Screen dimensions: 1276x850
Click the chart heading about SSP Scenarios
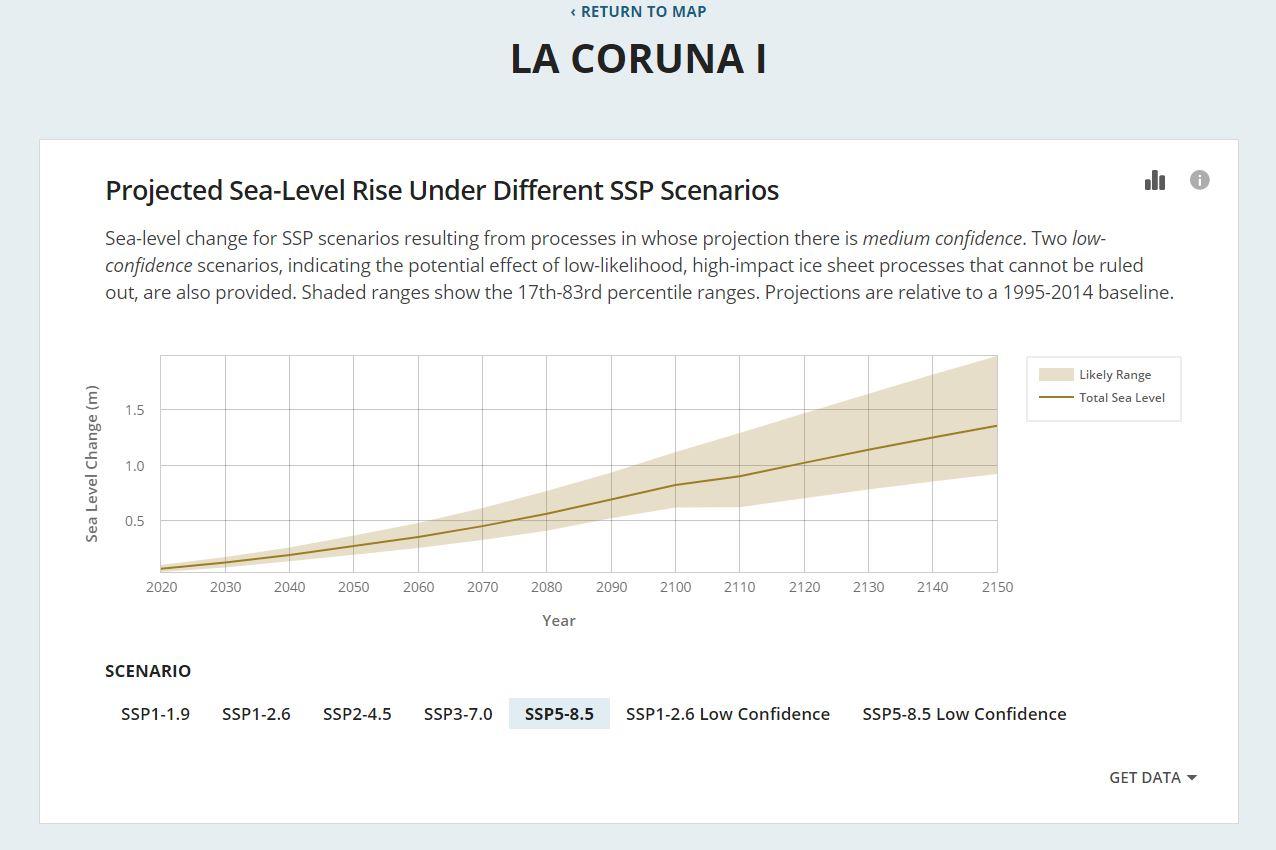pos(442,190)
